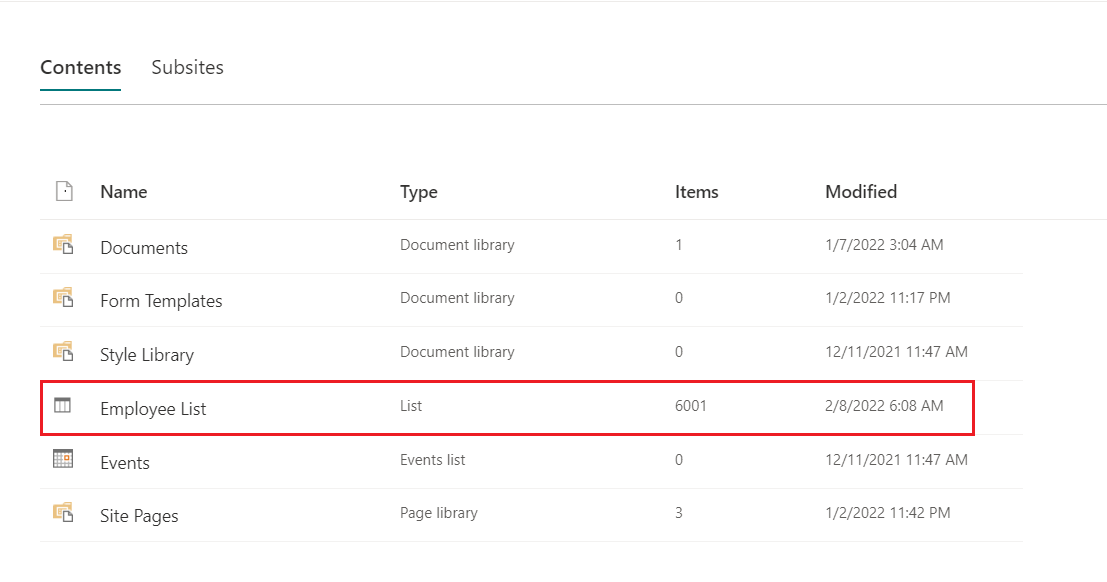Click the Form Templates library icon
Viewport: 1107px width, 582px height.
tap(64, 297)
